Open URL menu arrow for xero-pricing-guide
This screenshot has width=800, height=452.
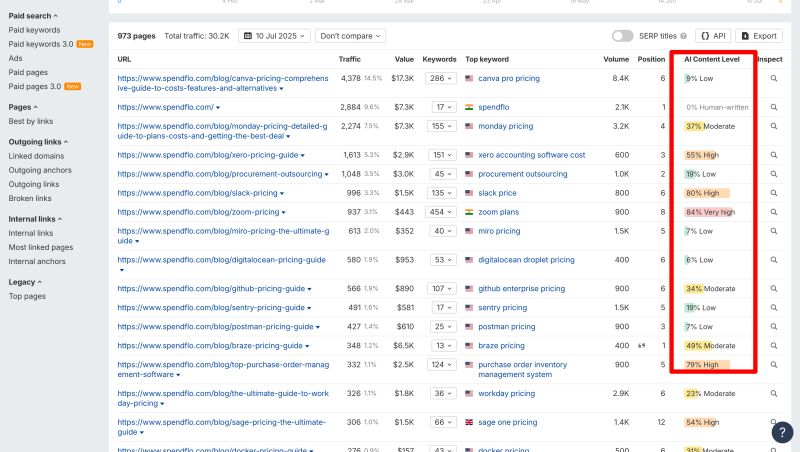pos(303,156)
